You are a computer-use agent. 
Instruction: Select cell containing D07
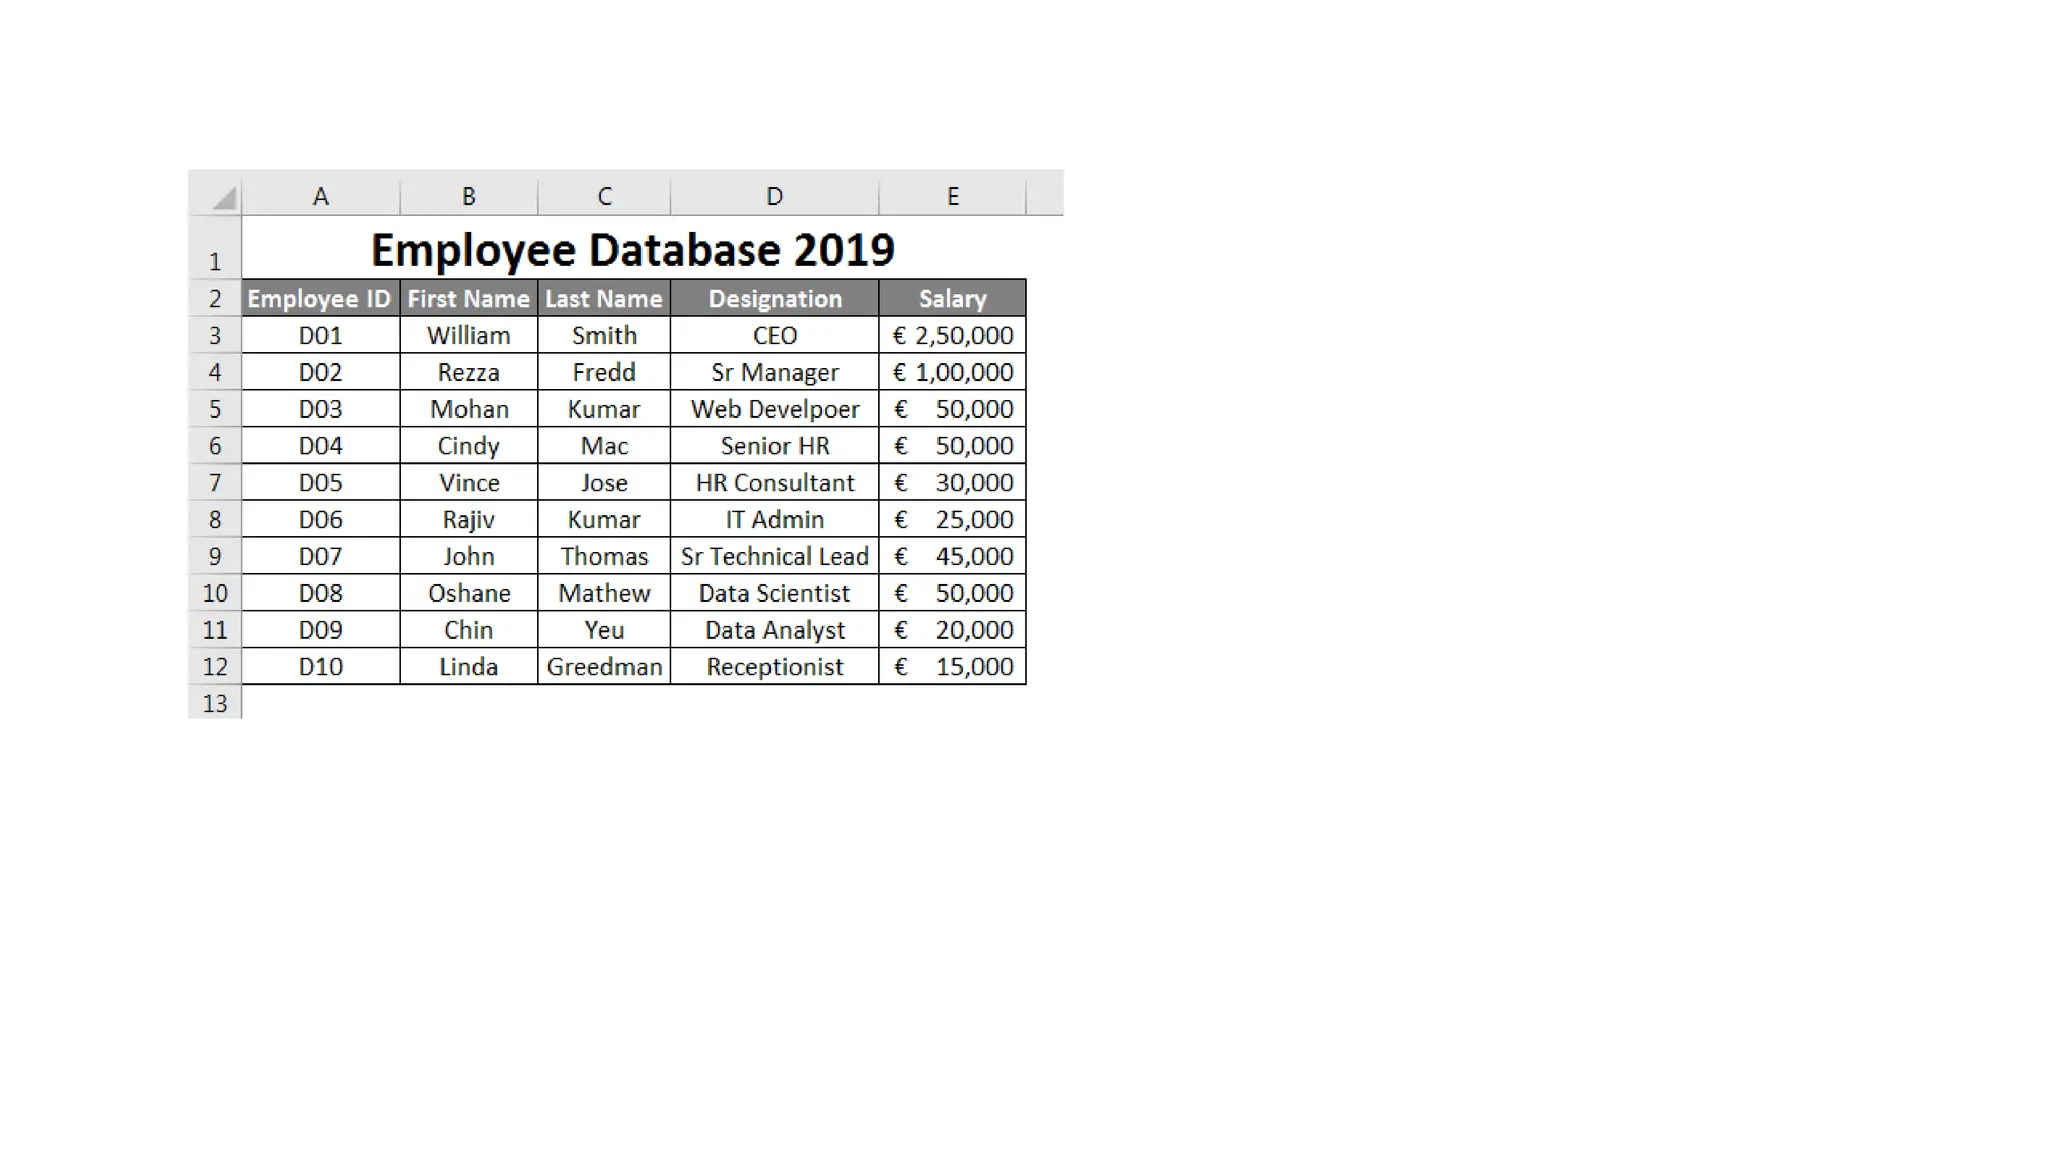click(321, 556)
